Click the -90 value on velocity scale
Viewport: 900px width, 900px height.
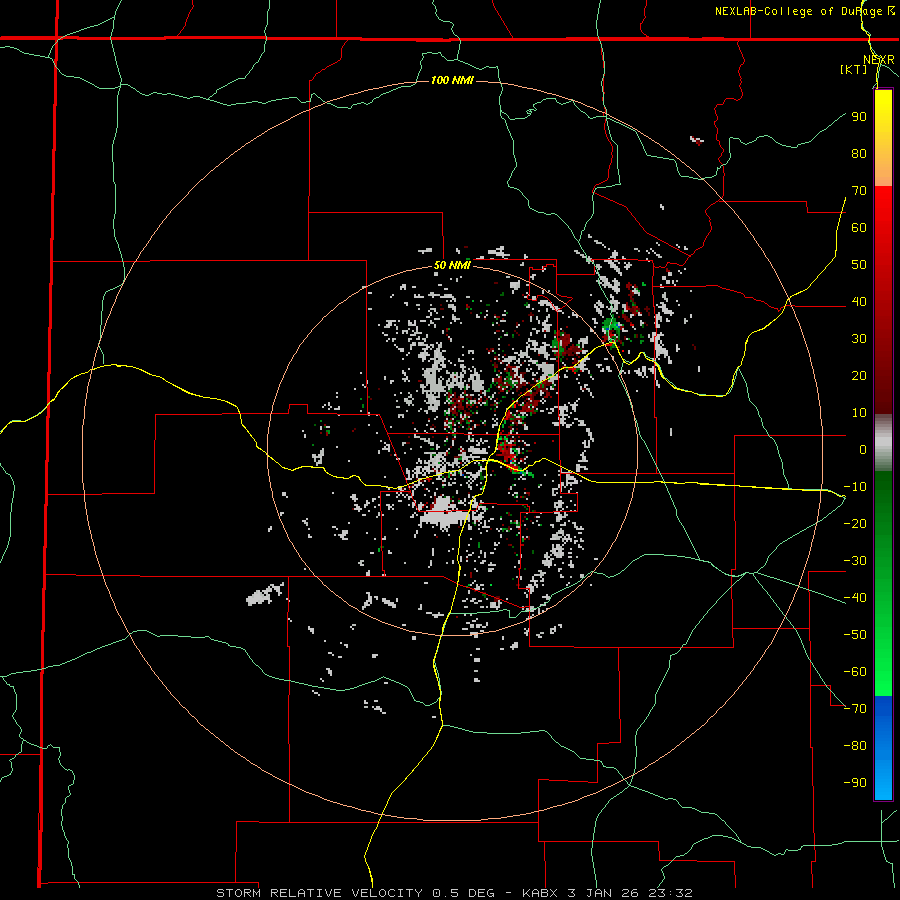855,783
